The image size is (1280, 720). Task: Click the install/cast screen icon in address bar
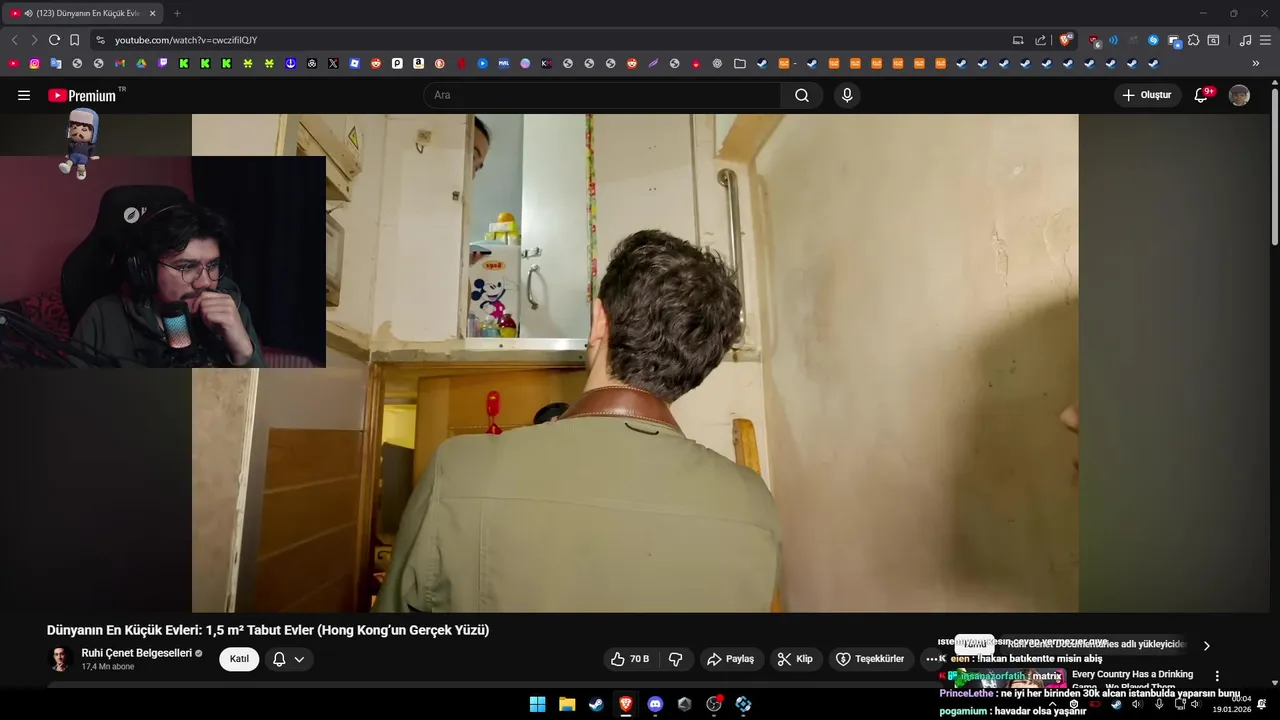1018,40
